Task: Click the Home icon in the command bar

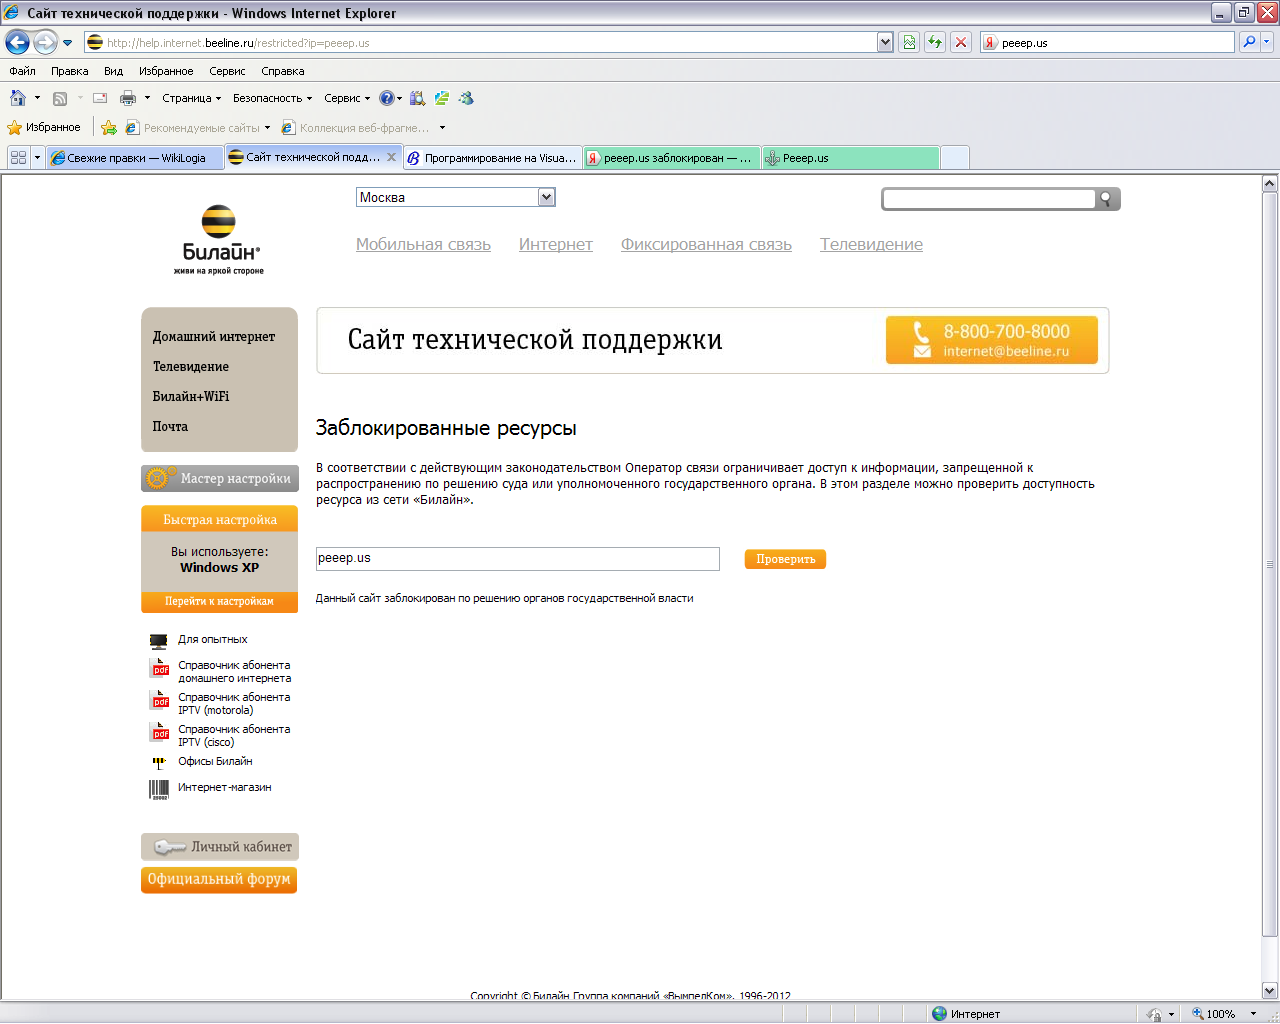Action: pyautogui.click(x=18, y=98)
